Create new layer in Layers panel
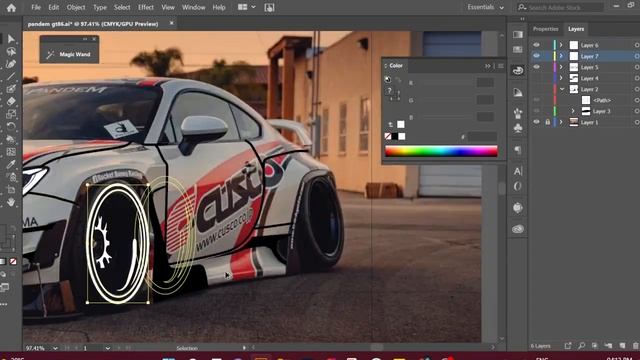This screenshot has height=360, width=640. pyautogui.click(x=622, y=346)
